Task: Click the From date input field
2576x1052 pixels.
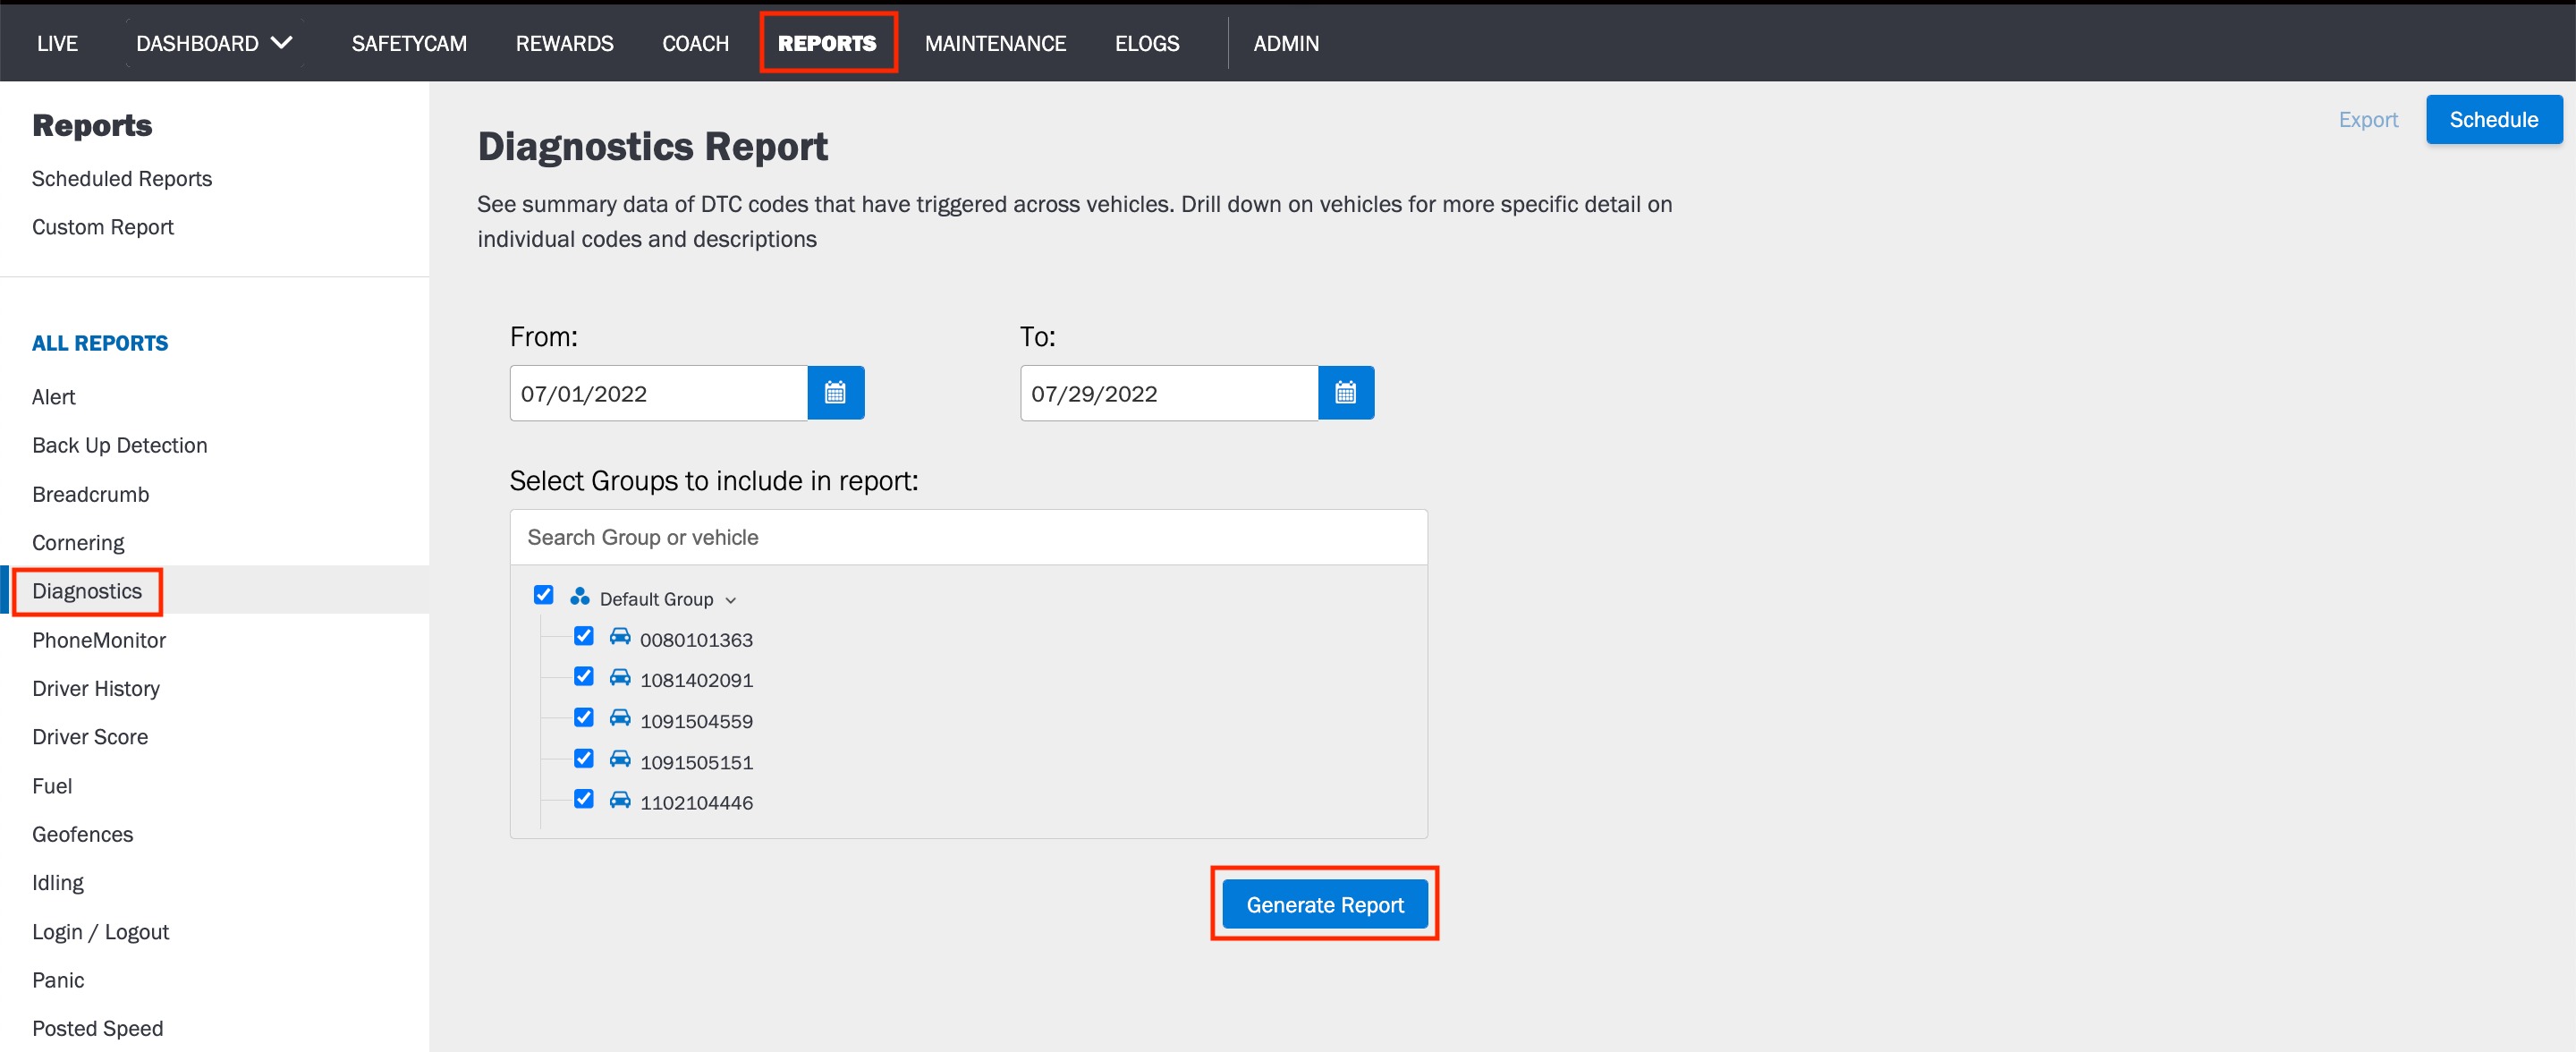Action: 659,393
